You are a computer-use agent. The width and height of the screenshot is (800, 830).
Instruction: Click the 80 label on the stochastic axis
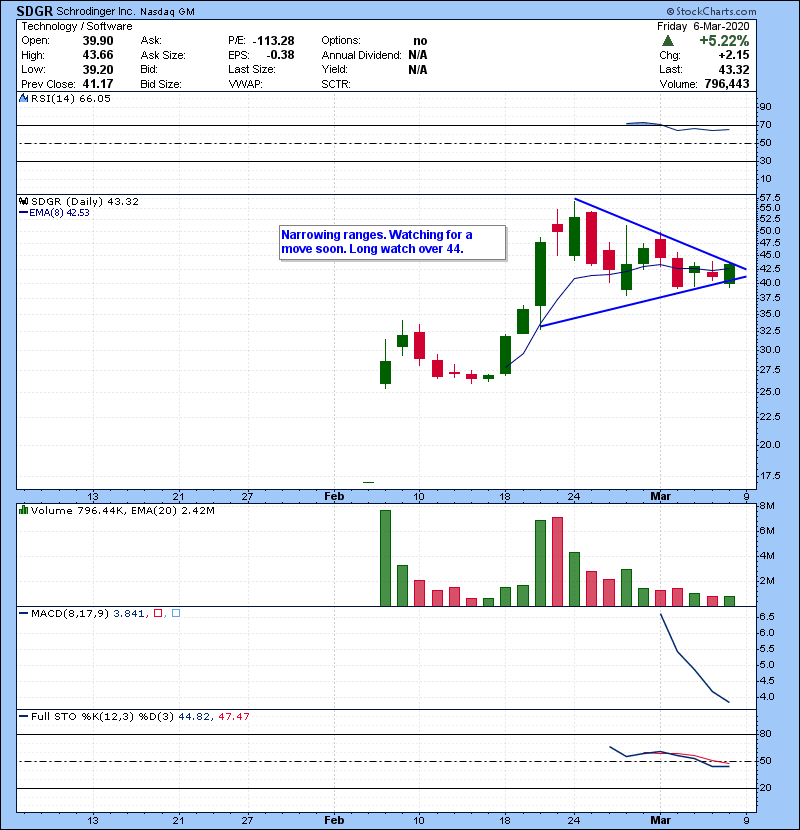(x=766, y=734)
